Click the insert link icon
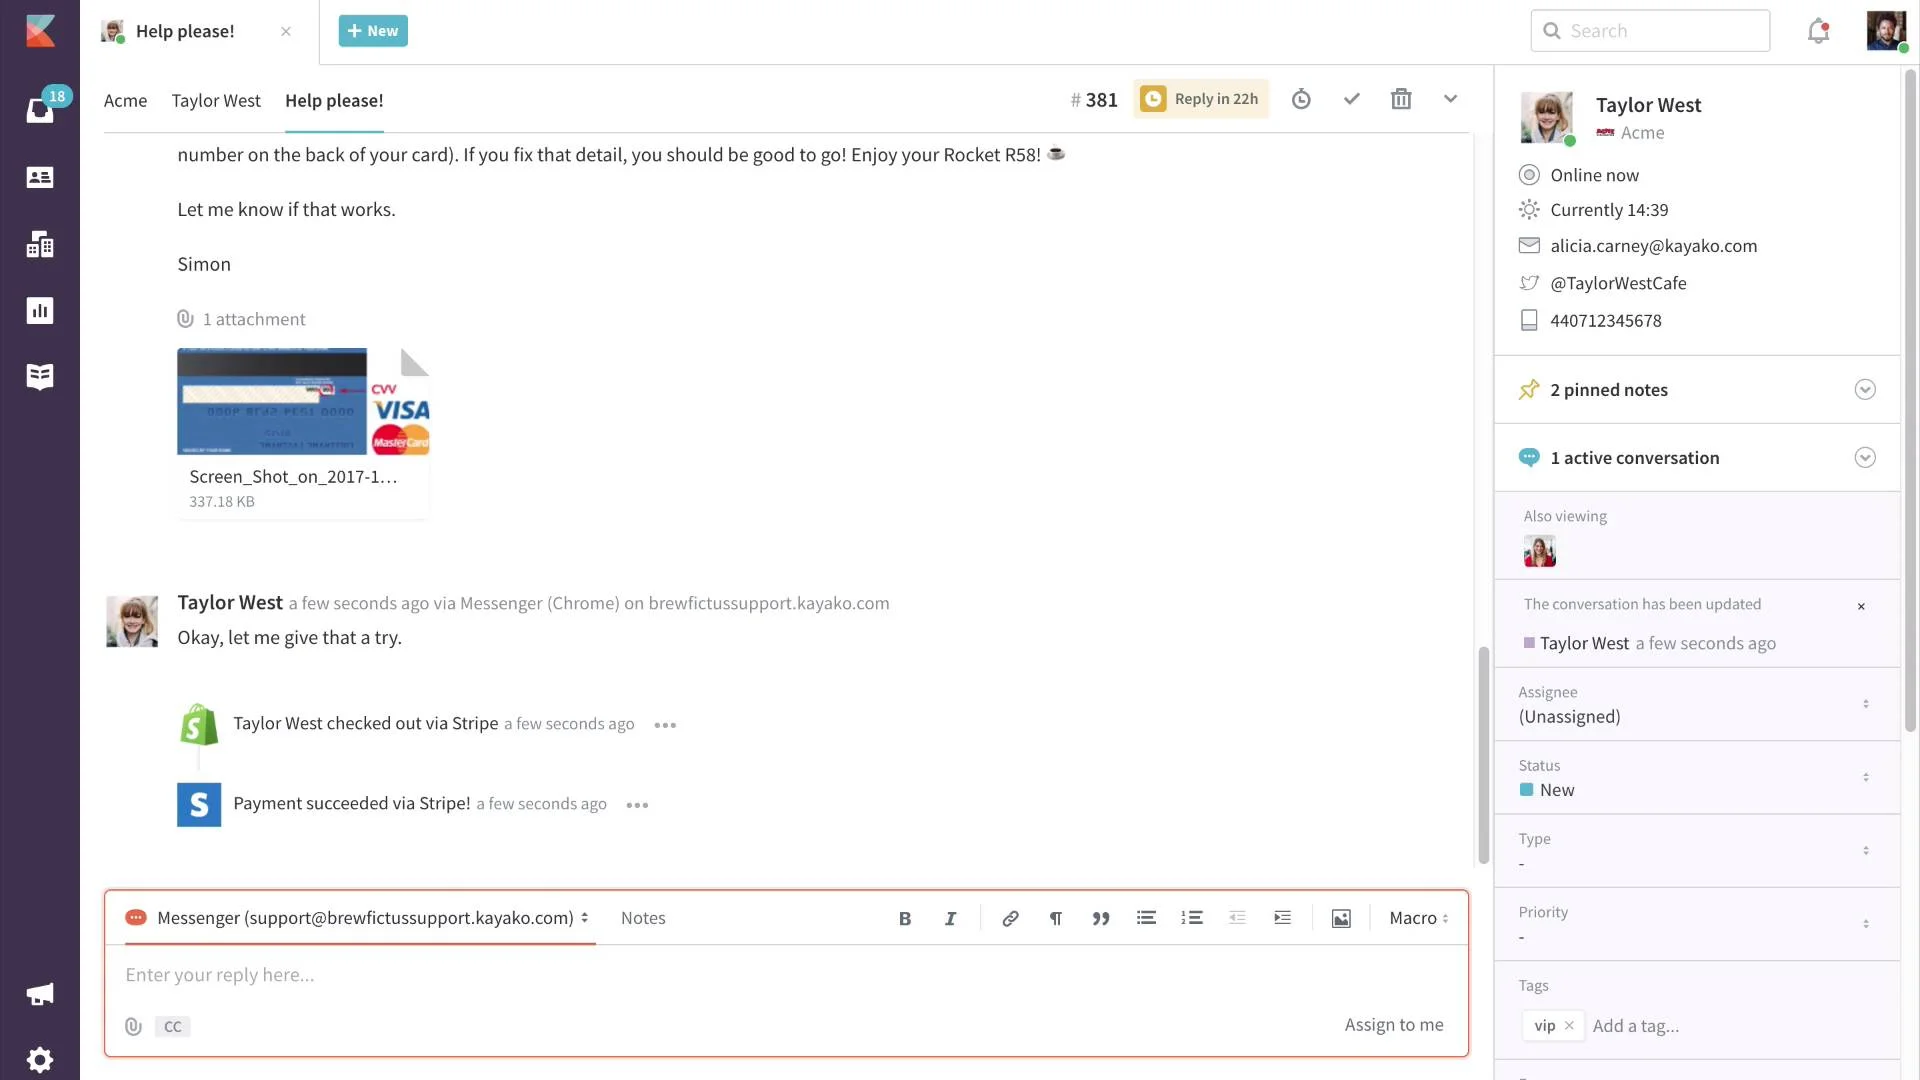Viewport: 1920px width, 1080px height. pyautogui.click(x=1010, y=918)
